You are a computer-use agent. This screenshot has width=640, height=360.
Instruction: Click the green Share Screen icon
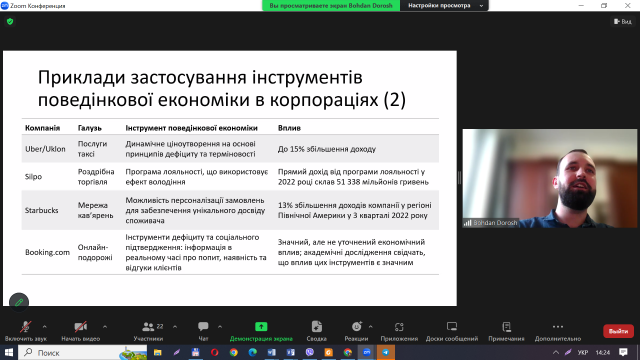261,327
